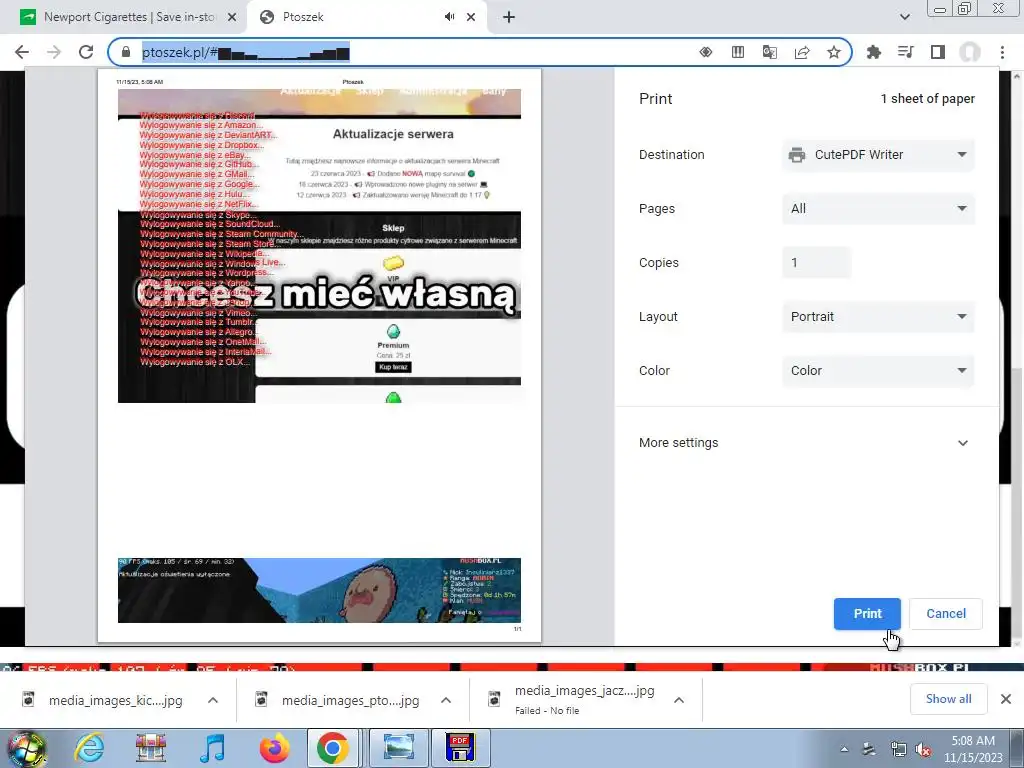Reload the ptoszek.pl page
1024x768 pixels.
(86, 52)
